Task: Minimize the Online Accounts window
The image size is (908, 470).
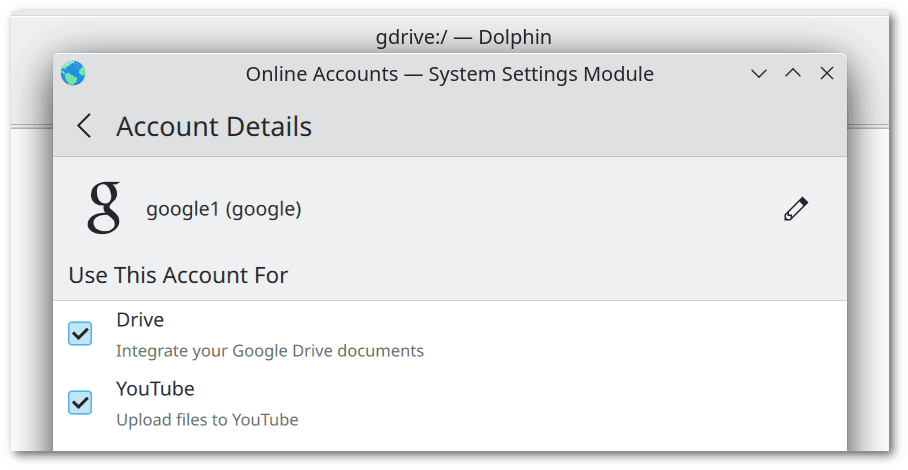Action: click(759, 74)
